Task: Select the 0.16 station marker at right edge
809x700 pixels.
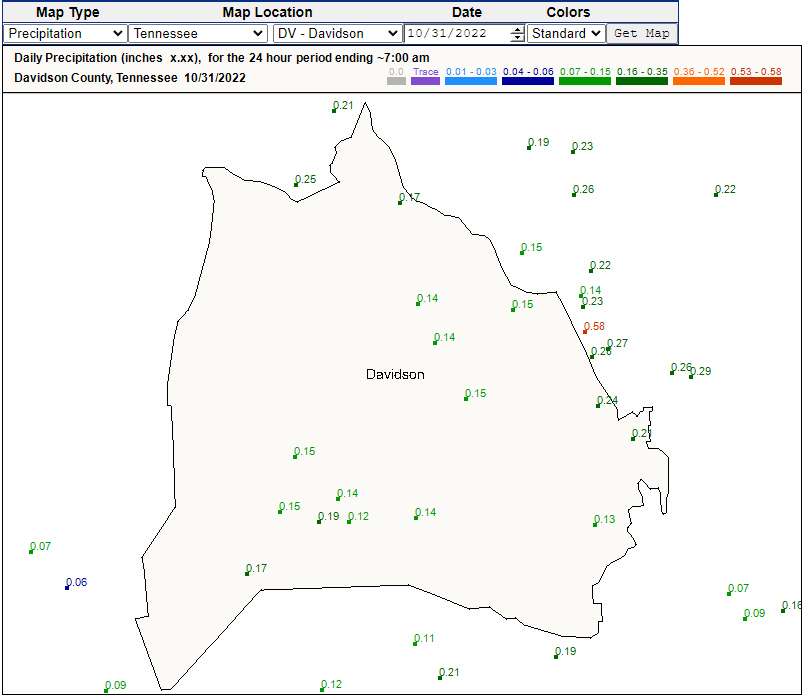Action: click(x=783, y=611)
